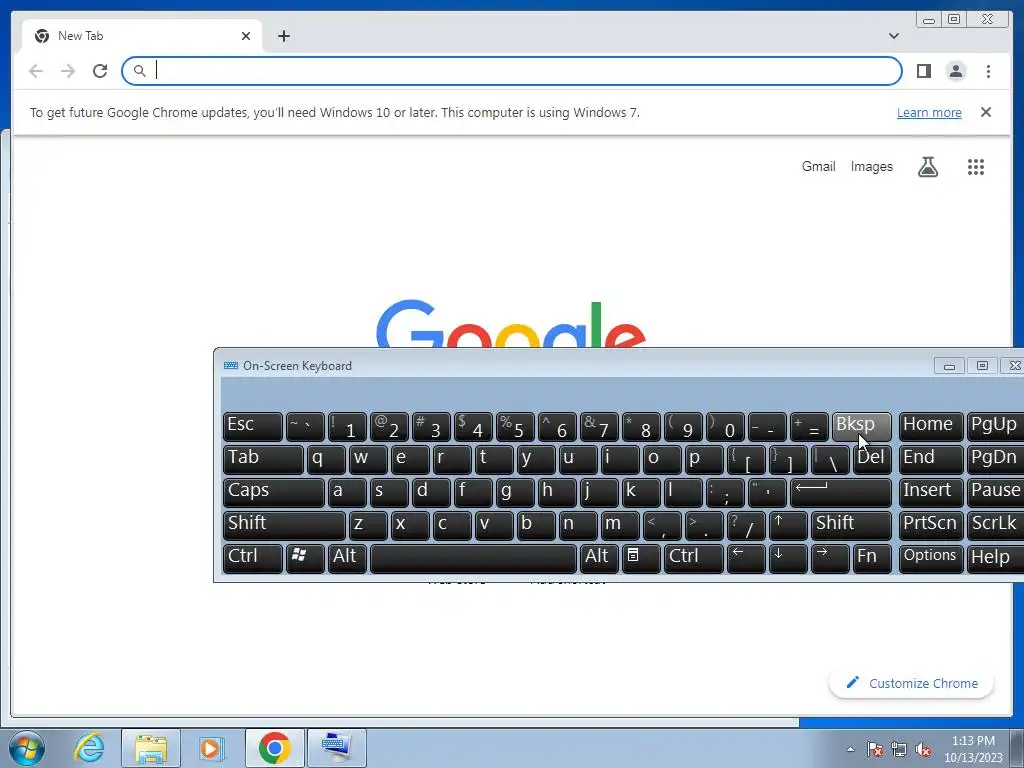The width and height of the screenshot is (1024, 768).
Task: Click PrtScn key on On-Screen Keyboard
Action: pos(931,526)
